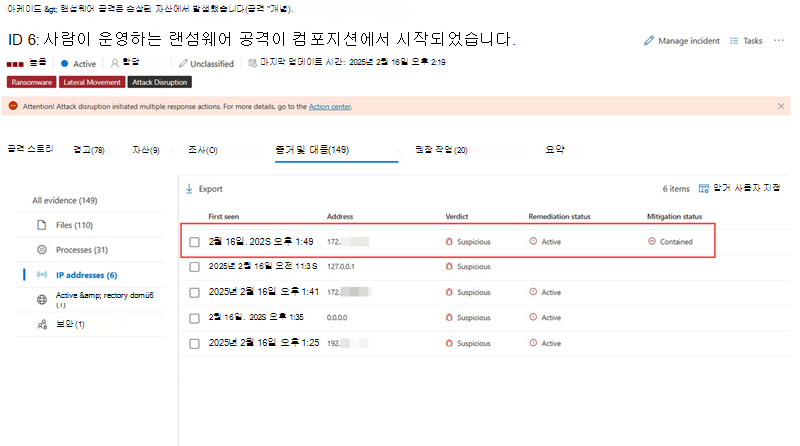Click the Unclassified classification label
The width and height of the screenshot is (800, 446).
212,64
